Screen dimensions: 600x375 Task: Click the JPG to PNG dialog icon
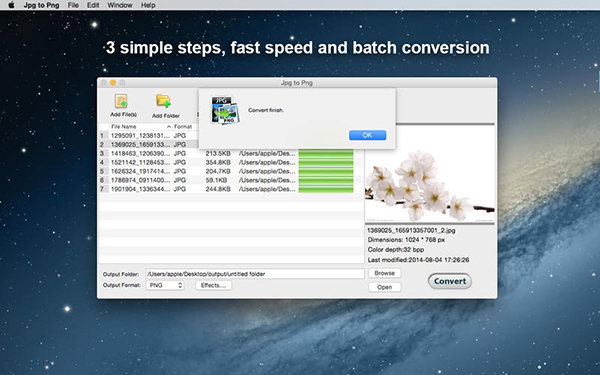(225, 110)
